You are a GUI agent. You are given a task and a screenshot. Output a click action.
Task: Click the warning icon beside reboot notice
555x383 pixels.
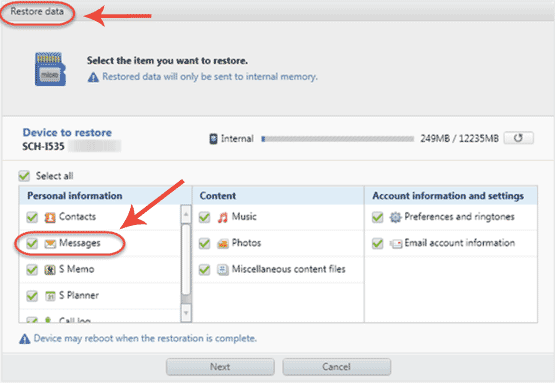coord(24,339)
